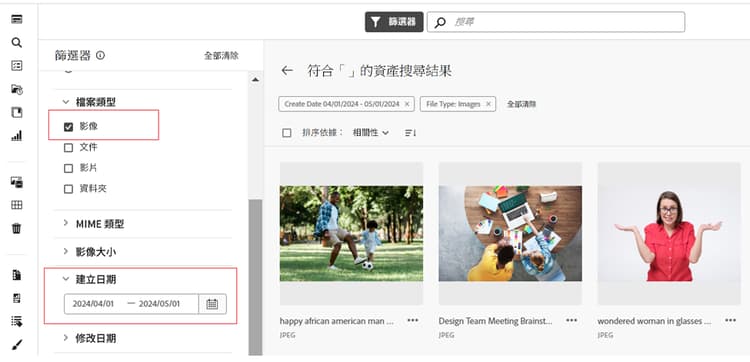Image resolution: width=750 pixels, height=362 pixels.
Task: Remove the File Type: Images chip via its X
Action: click(x=488, y=104)
